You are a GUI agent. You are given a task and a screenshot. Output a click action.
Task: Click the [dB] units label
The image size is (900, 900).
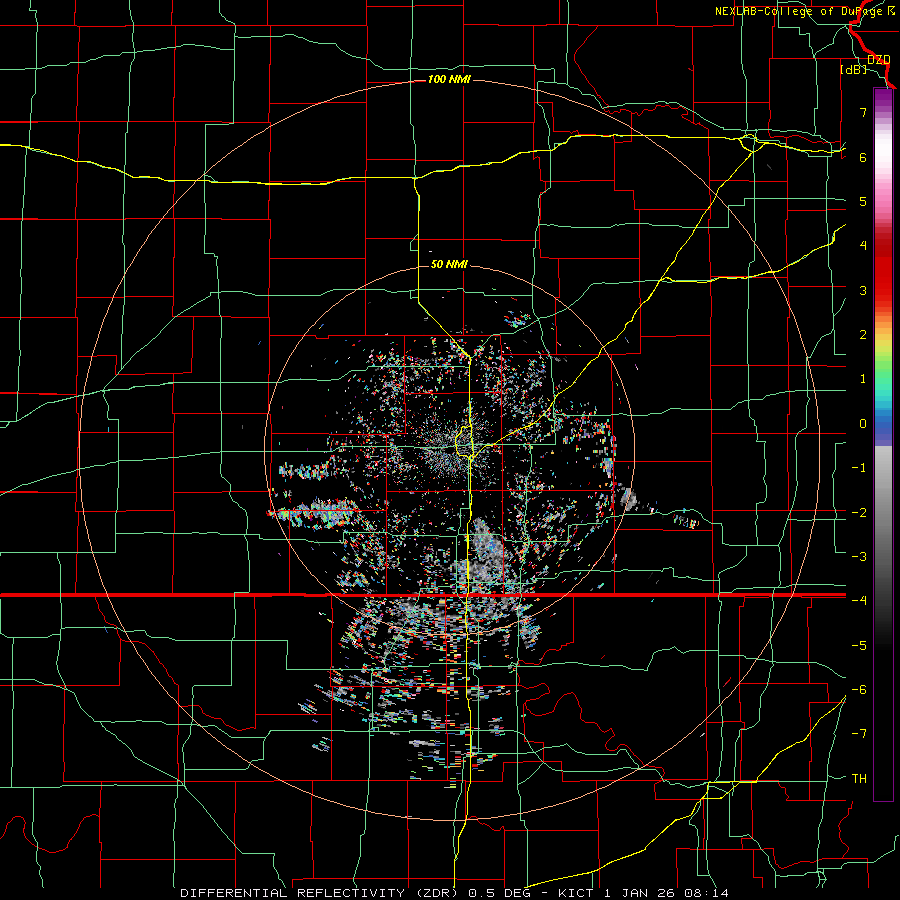pyautogui.click(x=853, y=69)
